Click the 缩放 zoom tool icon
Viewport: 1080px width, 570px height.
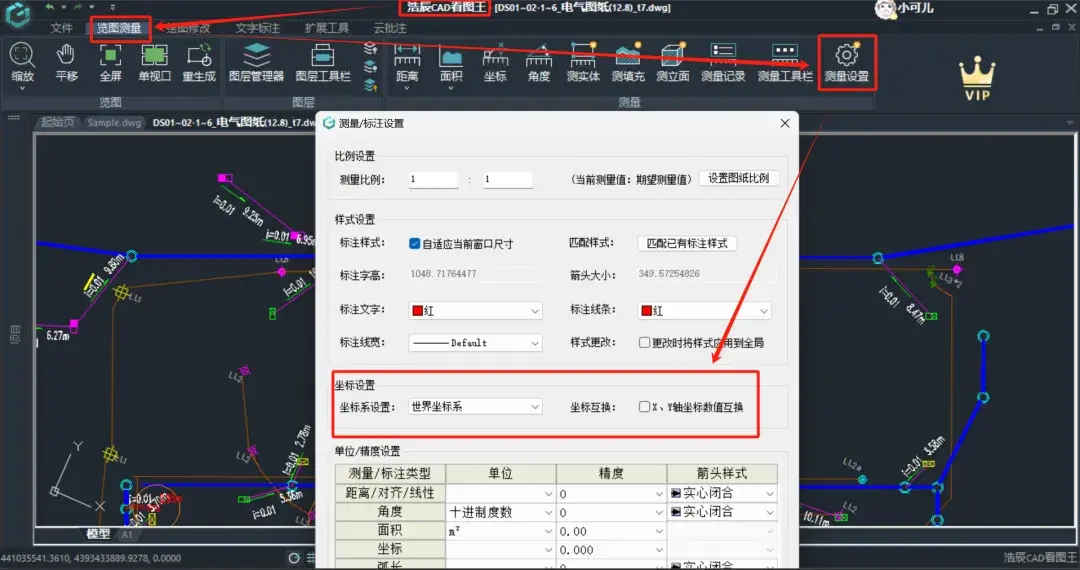point(22,55)
